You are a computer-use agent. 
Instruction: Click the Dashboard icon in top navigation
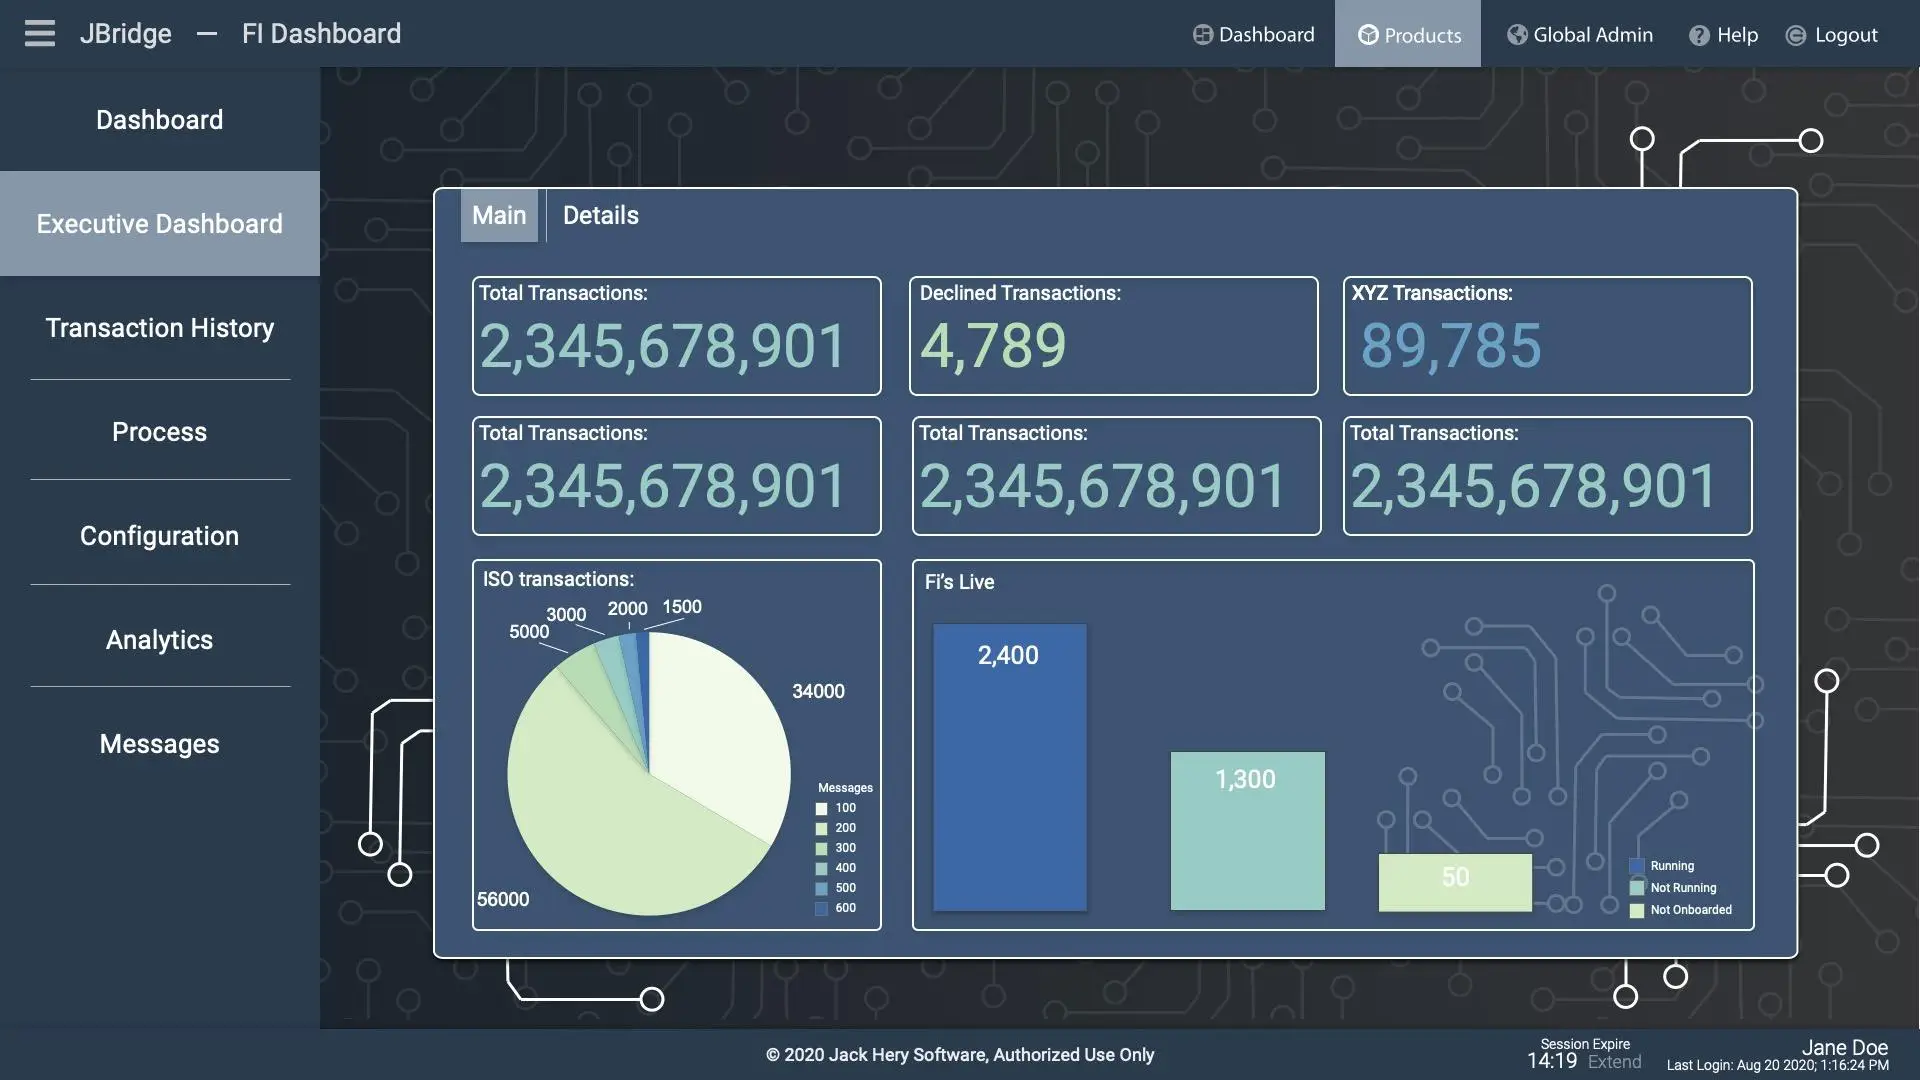coord(1202,35)
